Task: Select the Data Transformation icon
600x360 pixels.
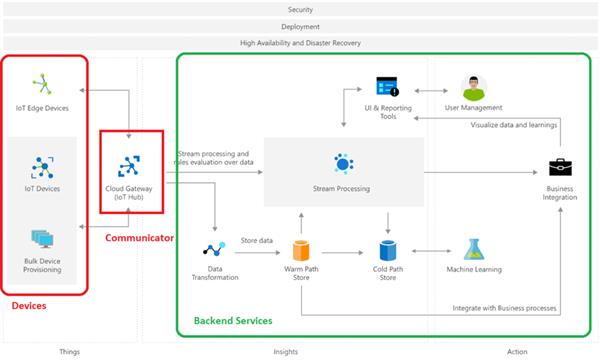Action: [214, 249]
